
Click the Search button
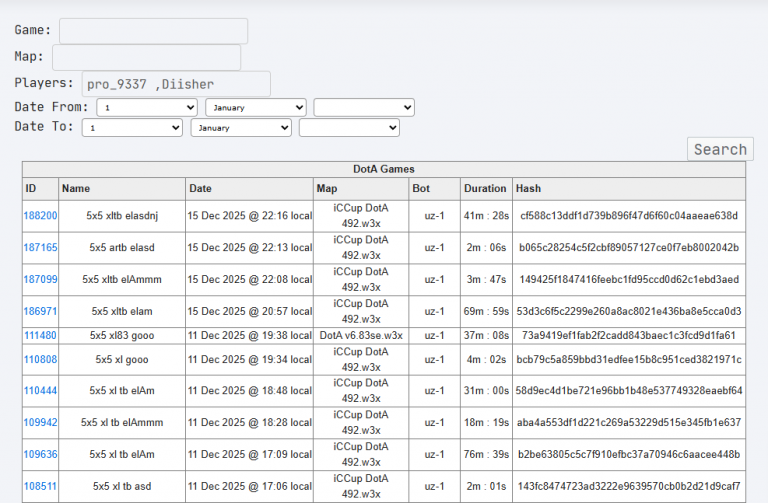720,149
